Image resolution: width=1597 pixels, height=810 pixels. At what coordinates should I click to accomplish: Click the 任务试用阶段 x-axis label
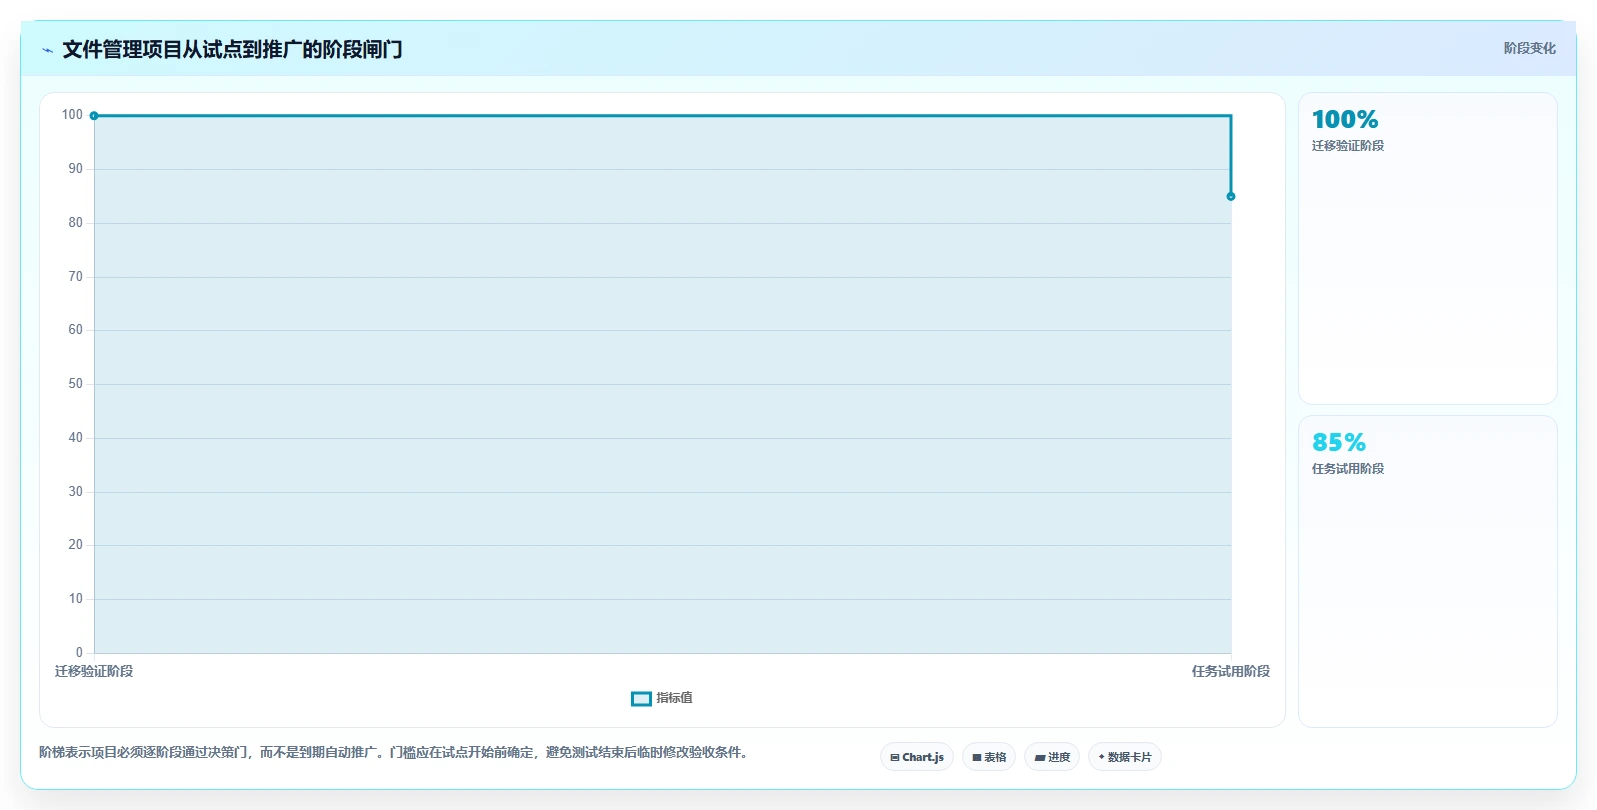tap(1231, 671)
